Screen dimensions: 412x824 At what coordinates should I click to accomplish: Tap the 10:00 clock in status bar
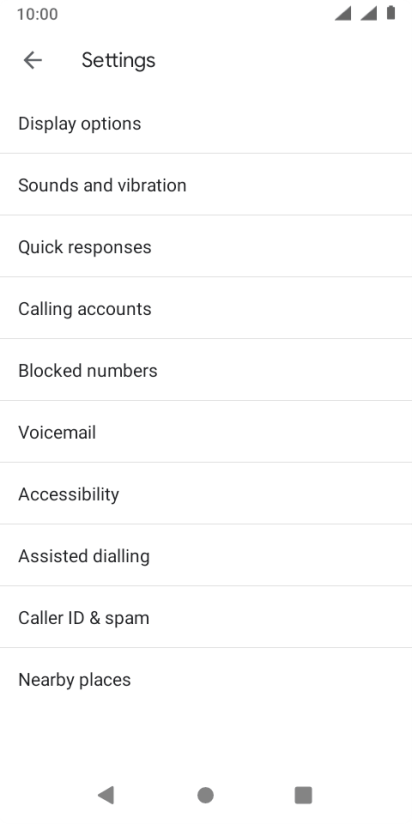[x=37, y=14]
